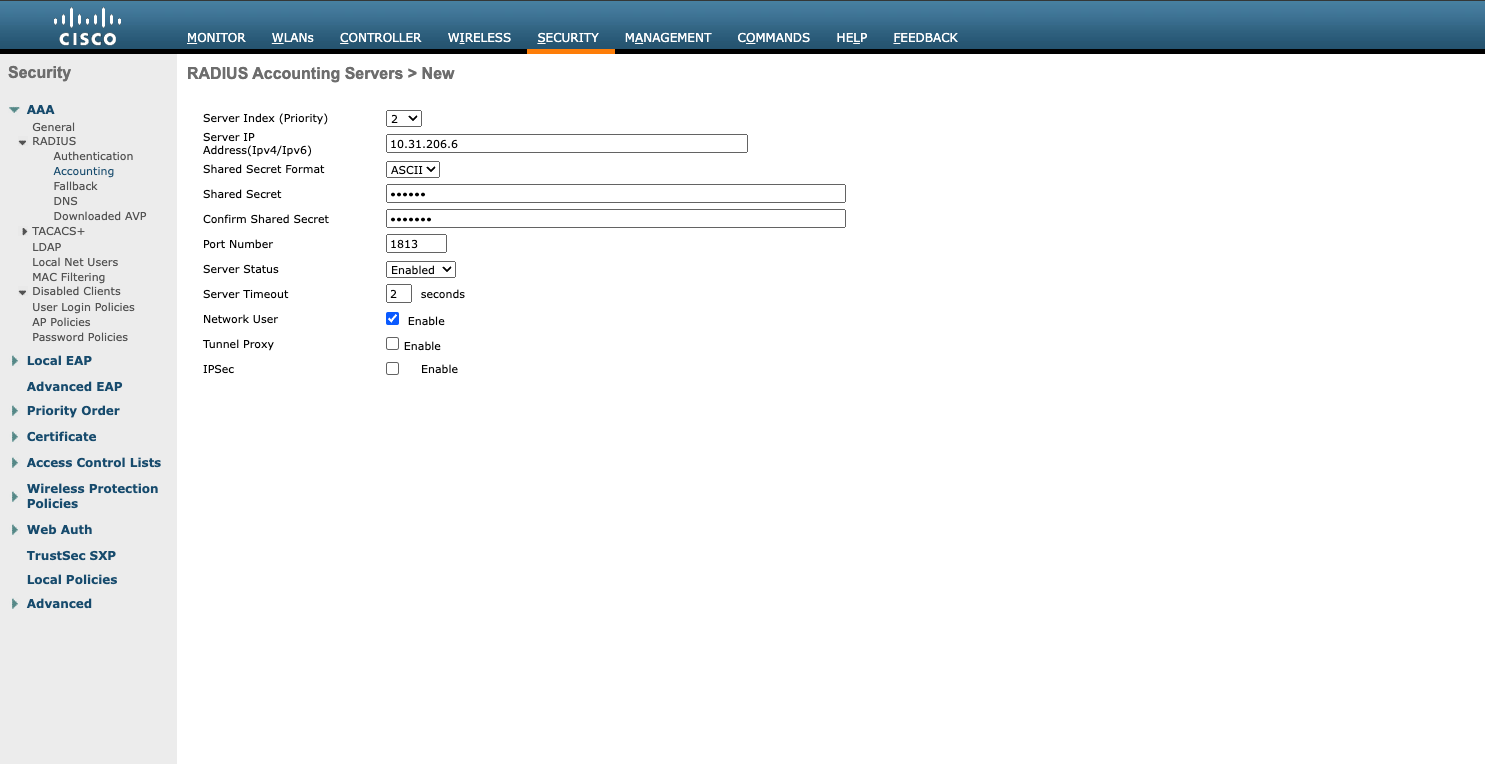
Task: Enable the Tunnel Proxy checkbox
Action: click(393, 344)
